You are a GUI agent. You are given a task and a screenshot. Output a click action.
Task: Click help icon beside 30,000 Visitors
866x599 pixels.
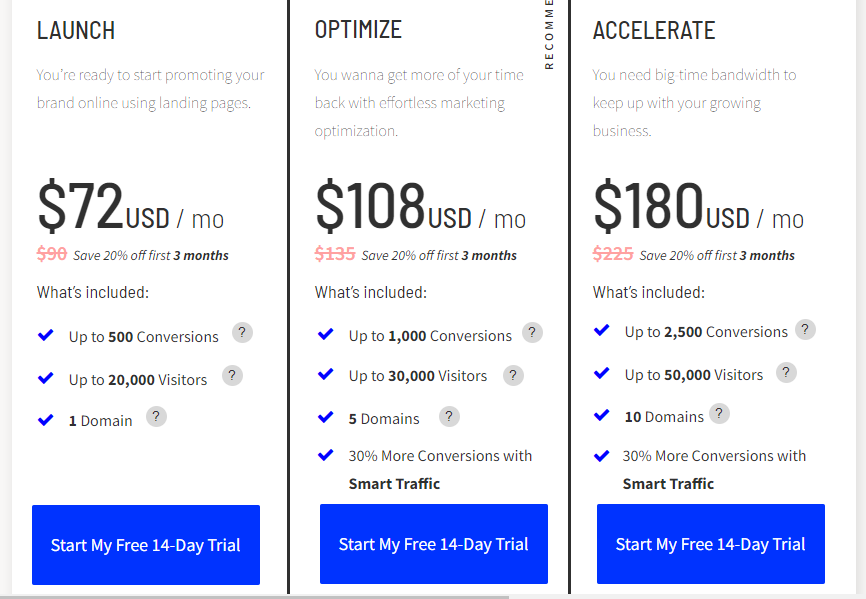click(513, 375)
